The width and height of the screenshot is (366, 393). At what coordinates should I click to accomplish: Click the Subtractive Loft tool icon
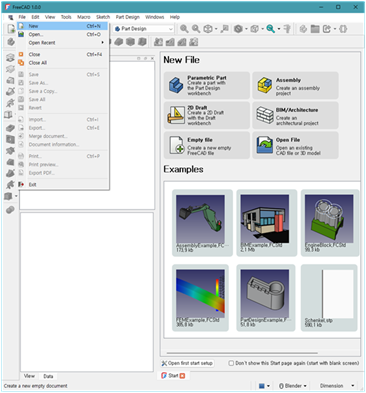pos(10,162)
